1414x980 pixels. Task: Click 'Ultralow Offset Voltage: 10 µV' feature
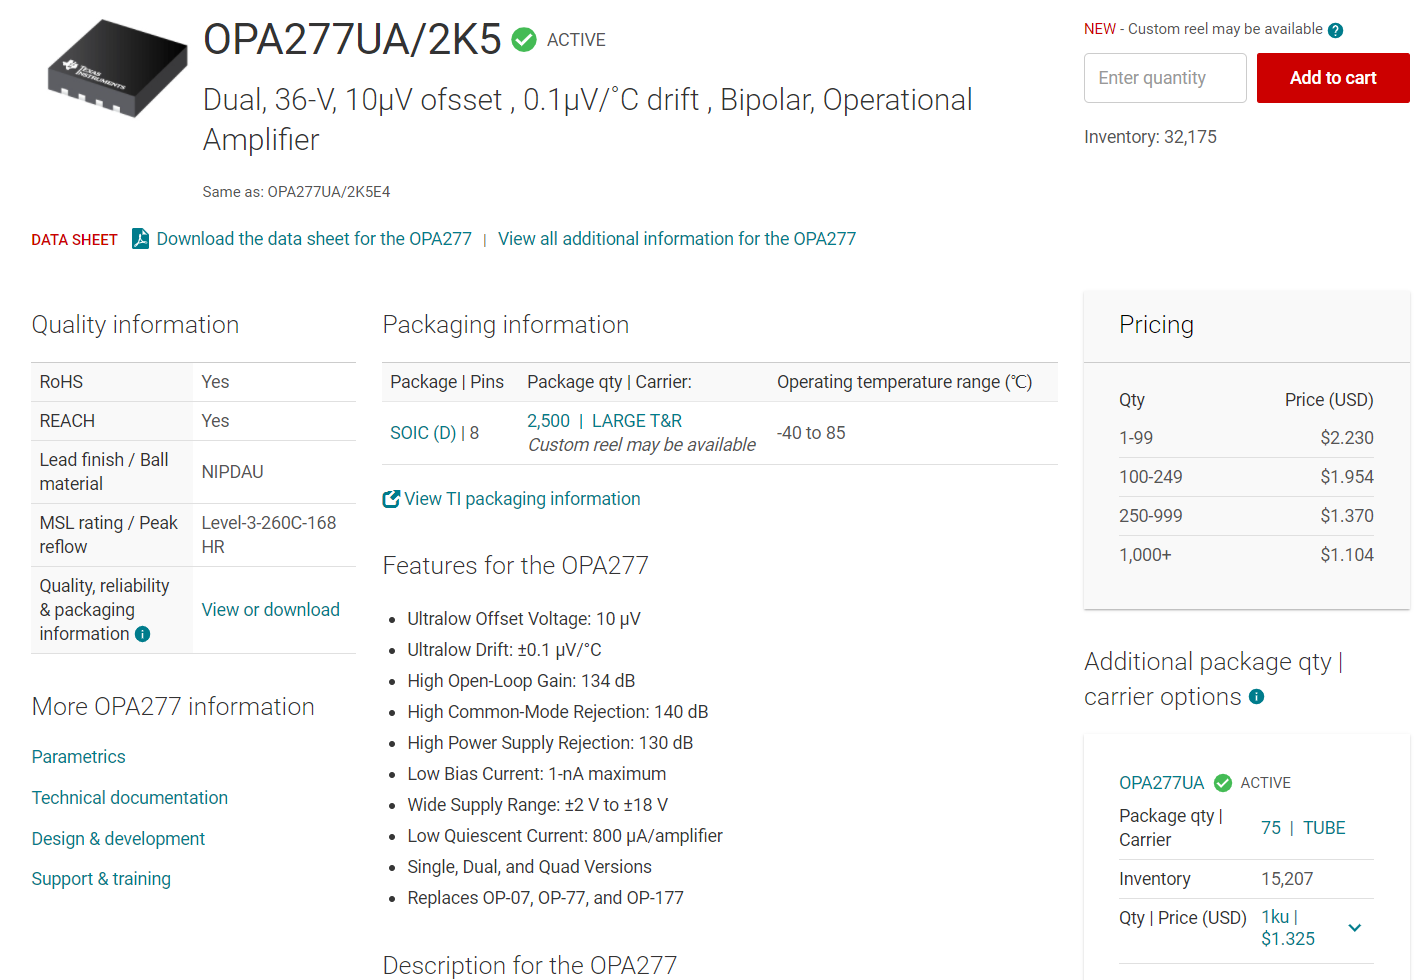(524, 619)
